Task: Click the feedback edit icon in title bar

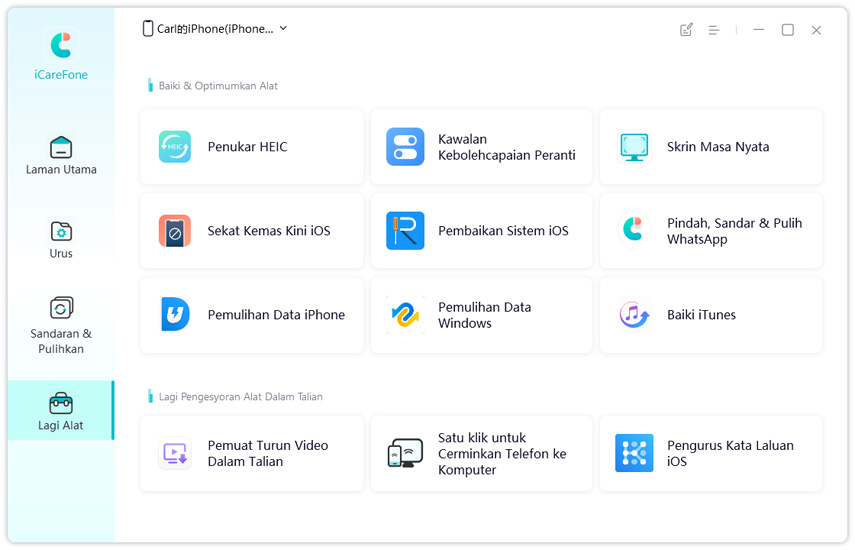Action: [x=686, y=30]
